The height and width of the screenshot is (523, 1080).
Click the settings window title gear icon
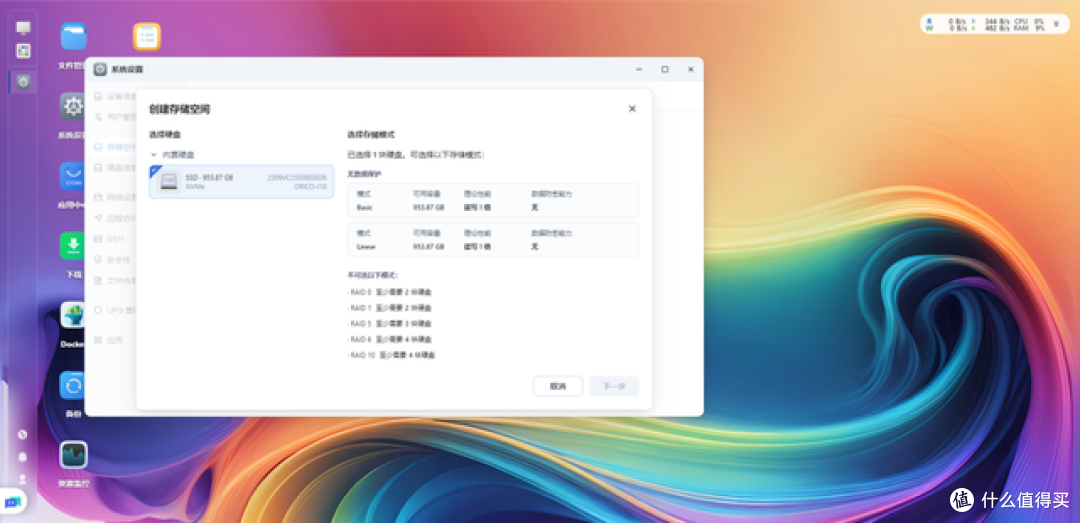click(101, 70)
